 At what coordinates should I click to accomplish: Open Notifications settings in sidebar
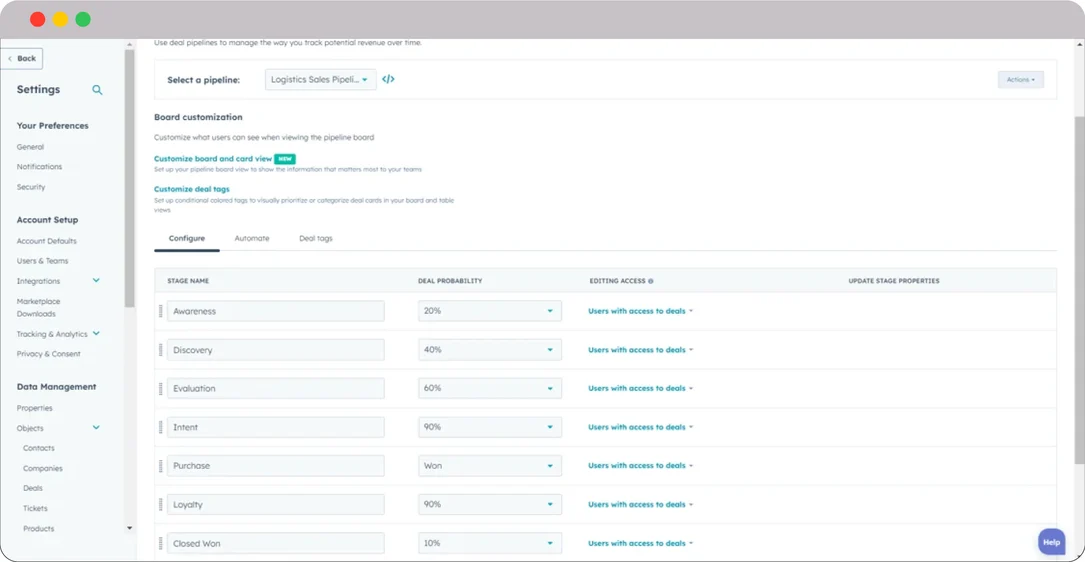39,167
